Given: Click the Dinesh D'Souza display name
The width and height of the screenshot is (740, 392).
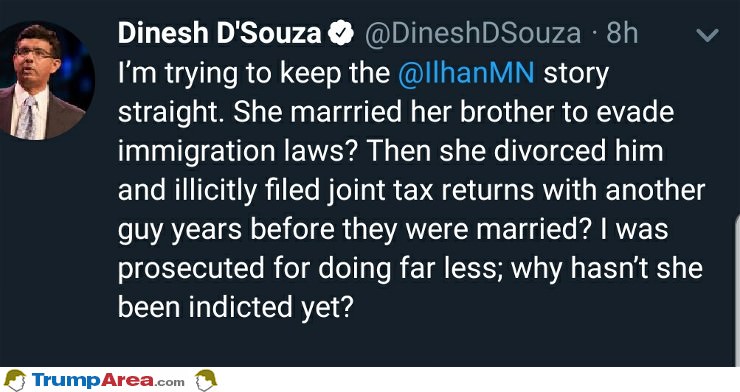Looking at the screenshot, I should point(219,34).
